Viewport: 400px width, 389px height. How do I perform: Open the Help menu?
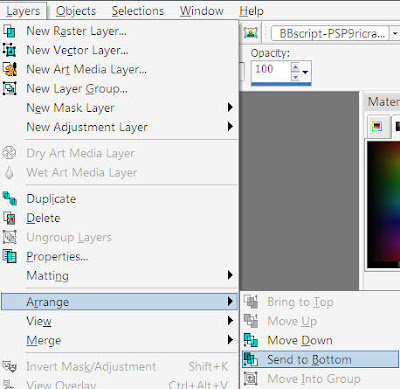[251, 11]
